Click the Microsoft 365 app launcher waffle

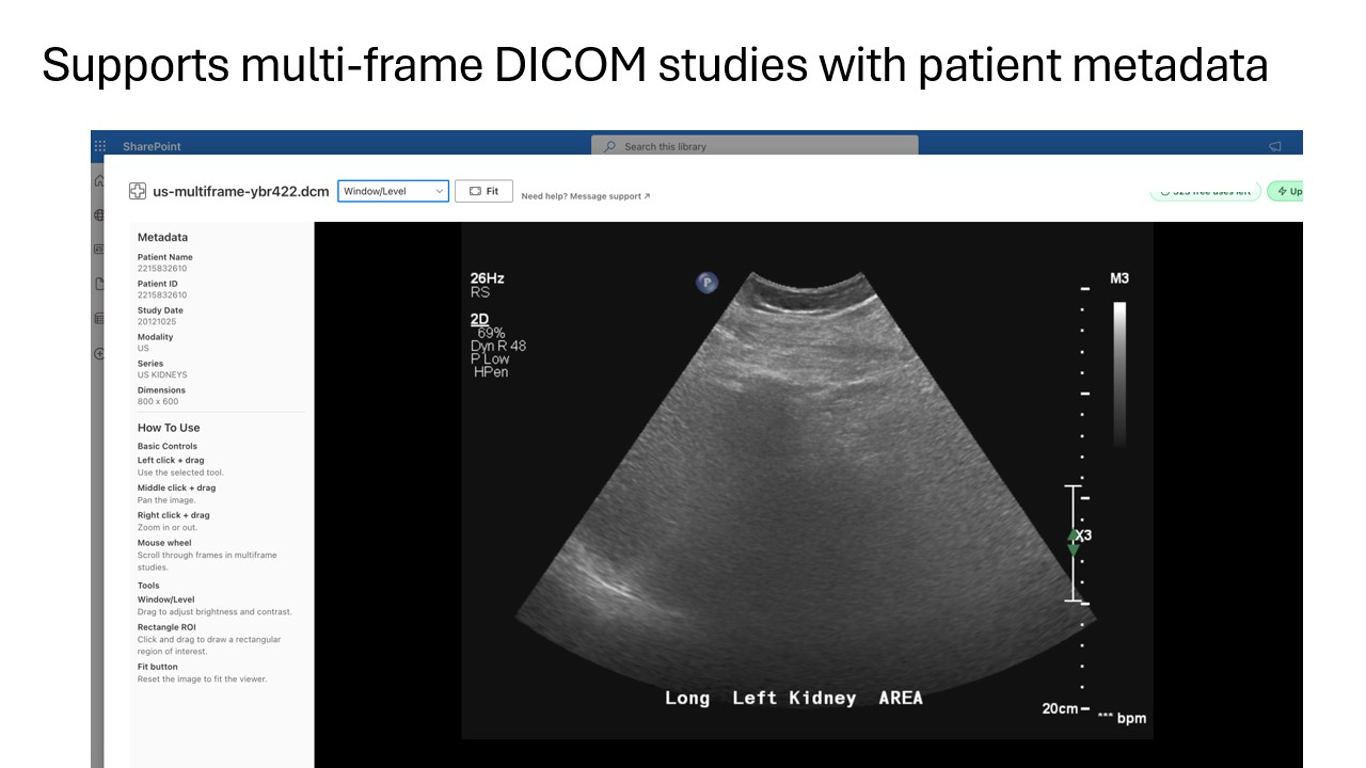[100, 146]
